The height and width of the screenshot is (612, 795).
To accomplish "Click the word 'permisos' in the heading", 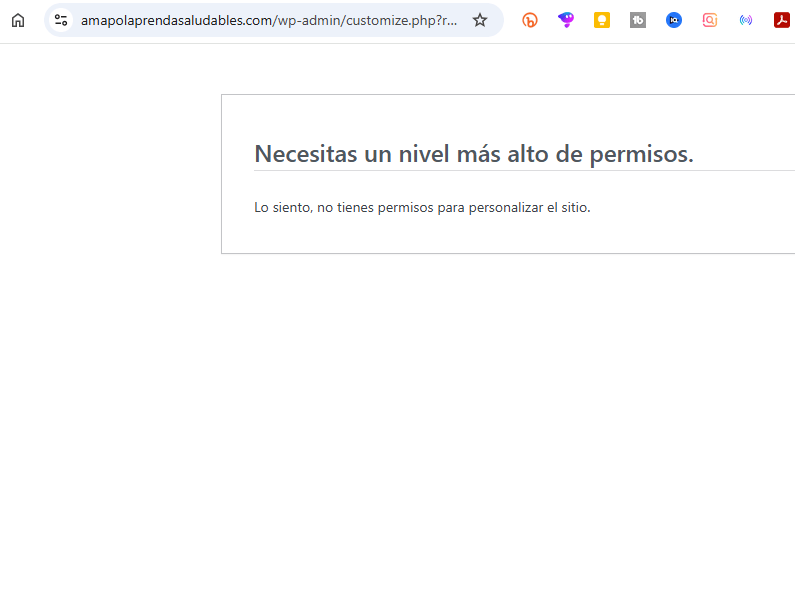I will 641,154.
